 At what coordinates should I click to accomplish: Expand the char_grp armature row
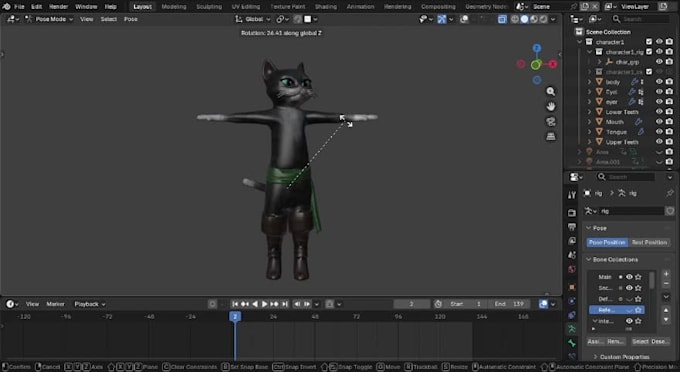pyautogui.click(x=599, y=62)
